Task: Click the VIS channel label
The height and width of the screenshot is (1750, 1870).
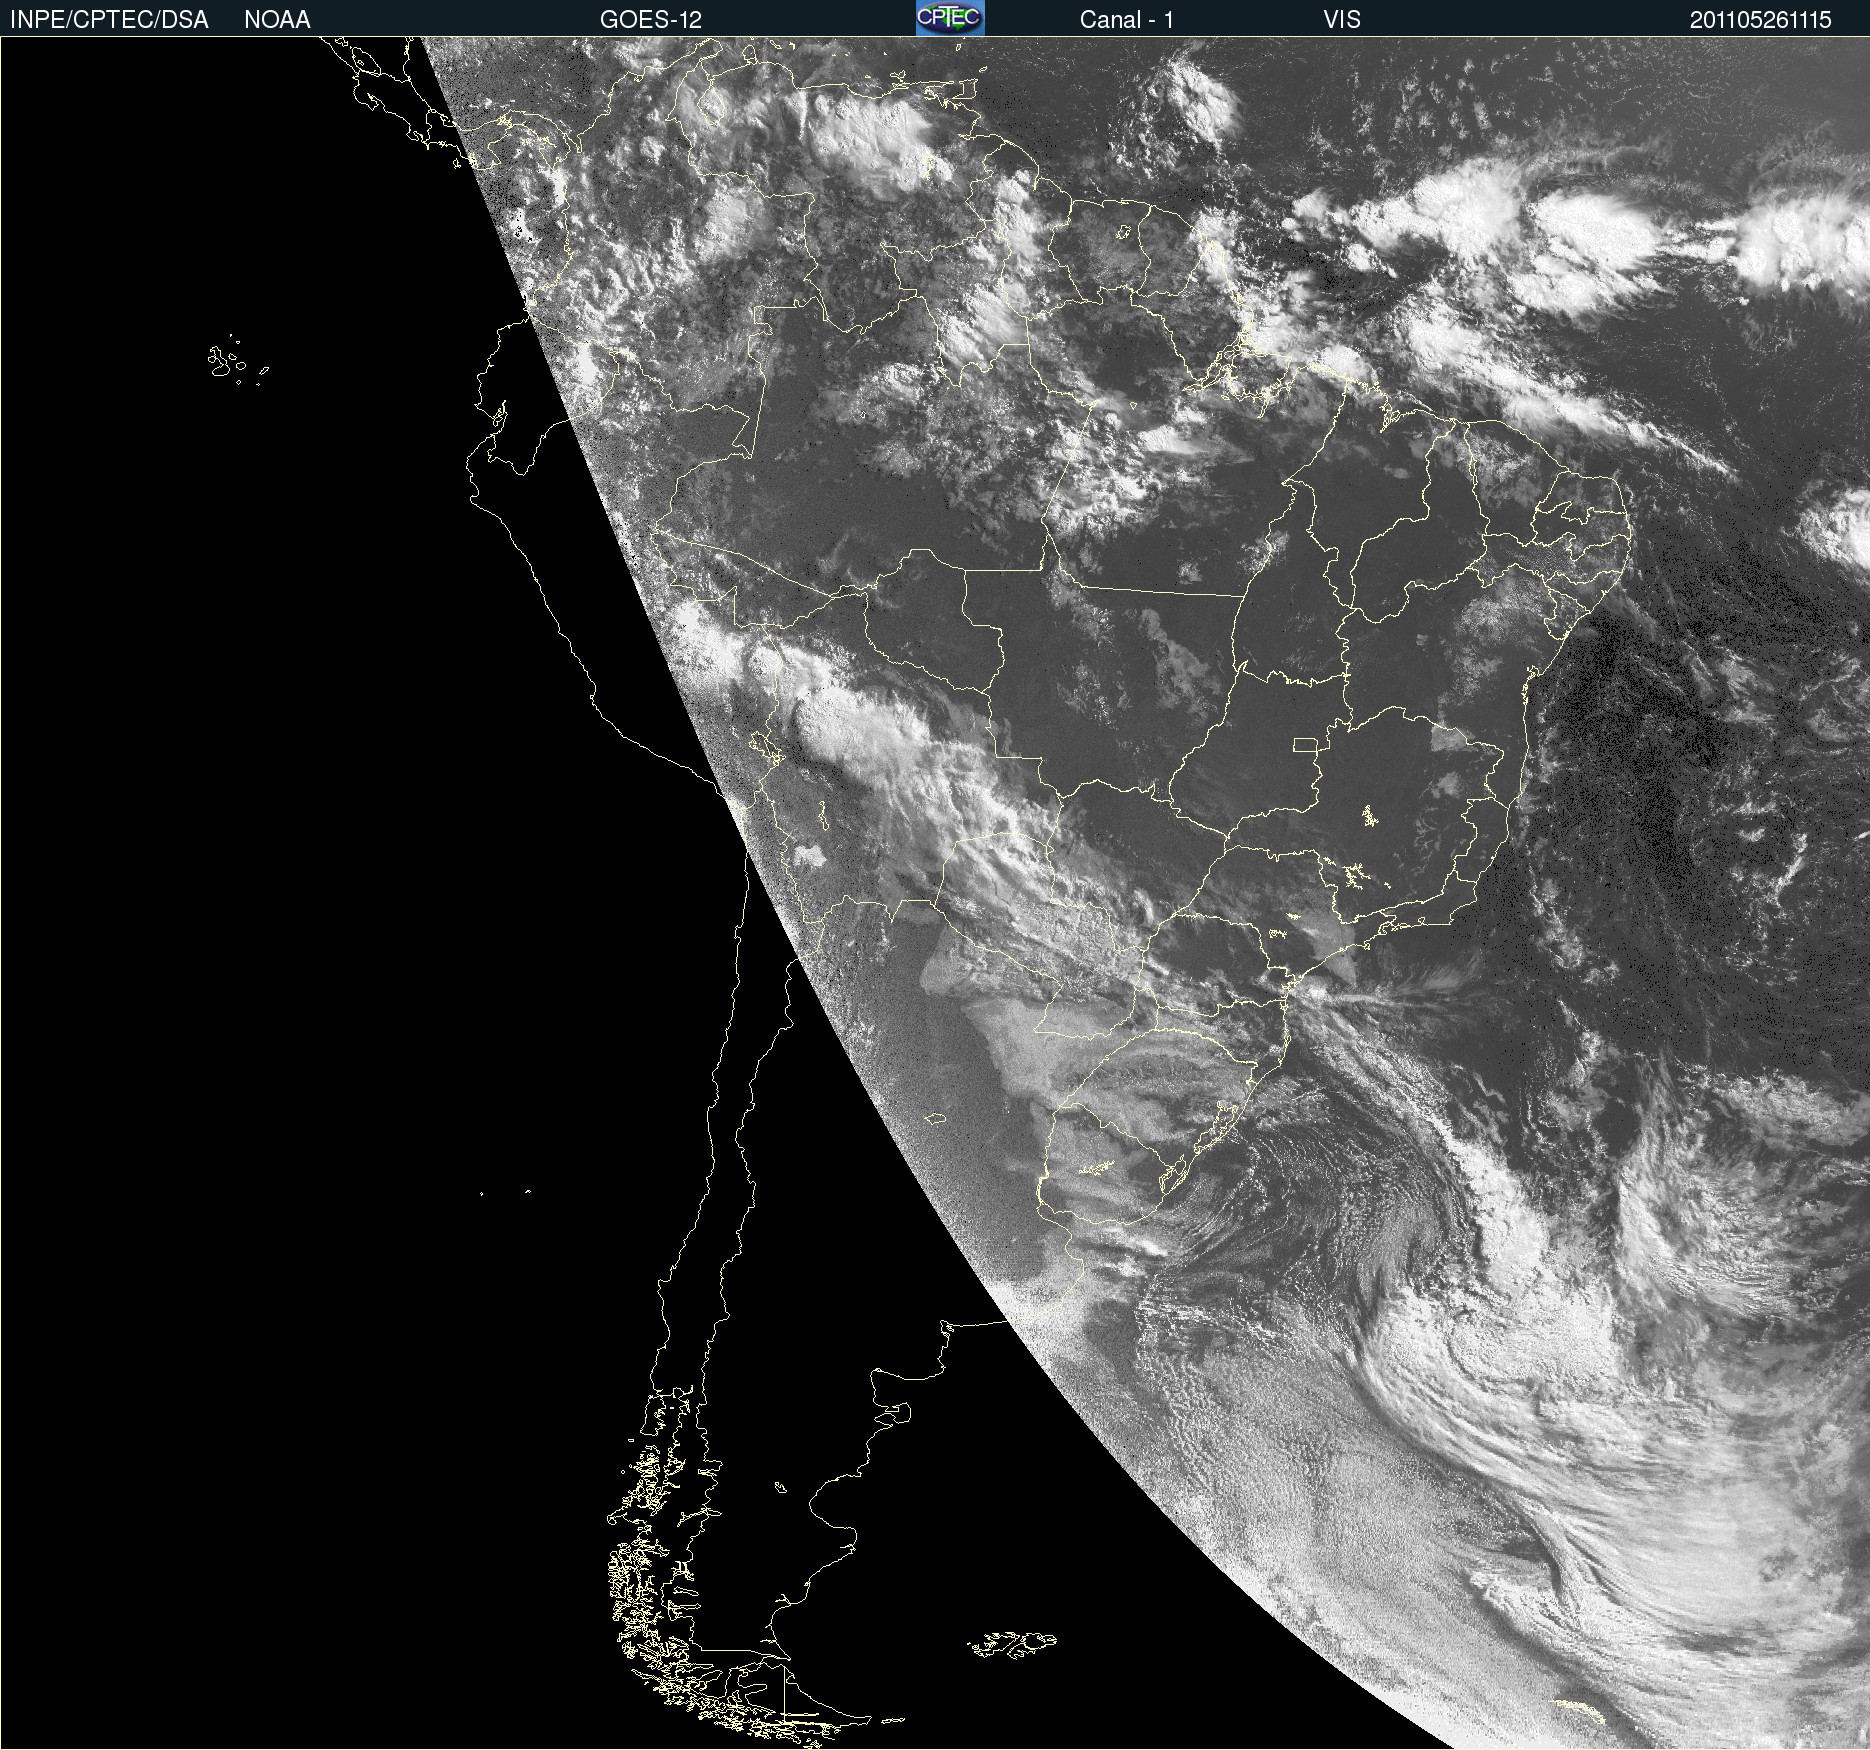Action: point(1341,20)
